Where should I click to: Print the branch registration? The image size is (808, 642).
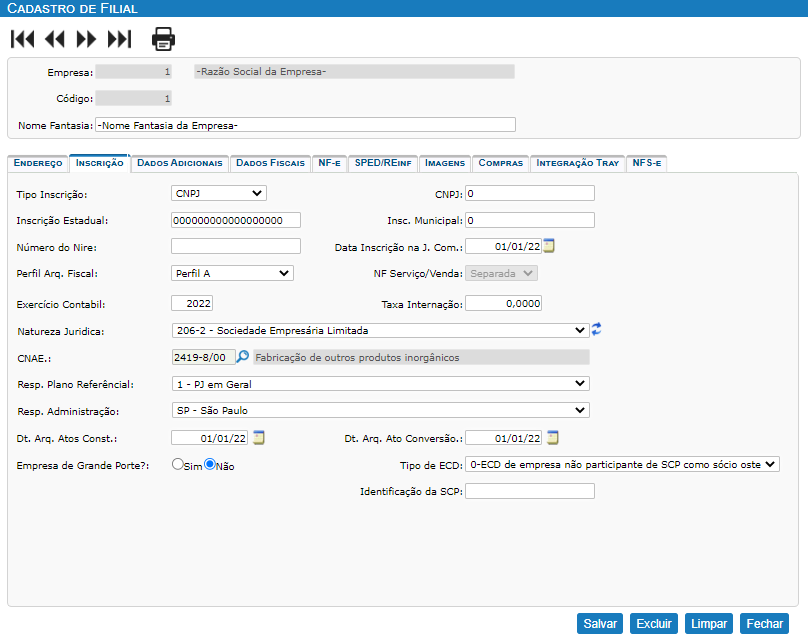tap(163, 39)
